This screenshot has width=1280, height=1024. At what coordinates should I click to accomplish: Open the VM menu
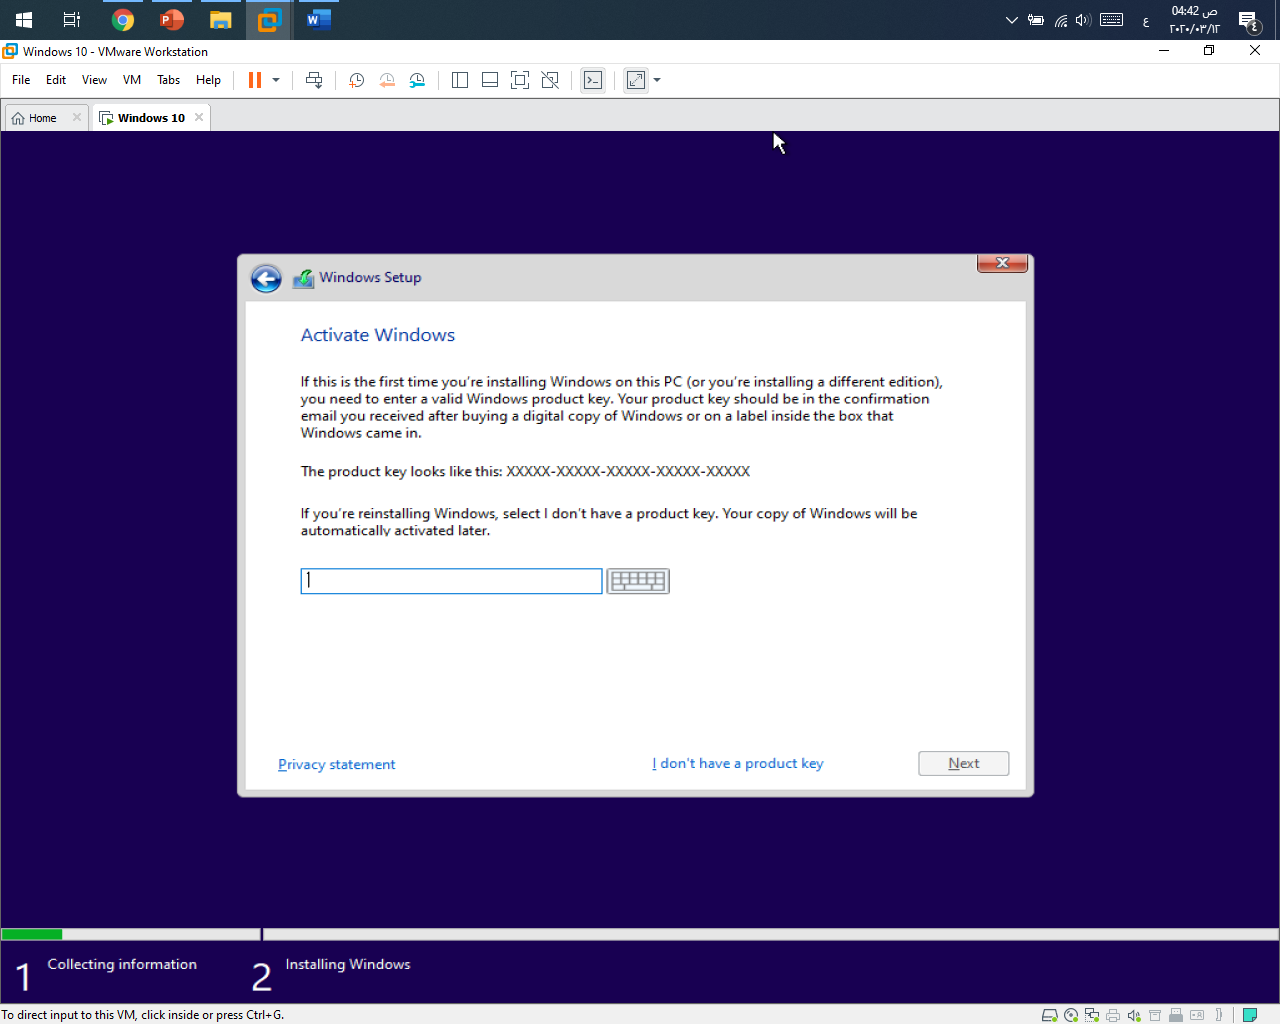[132, 80]
